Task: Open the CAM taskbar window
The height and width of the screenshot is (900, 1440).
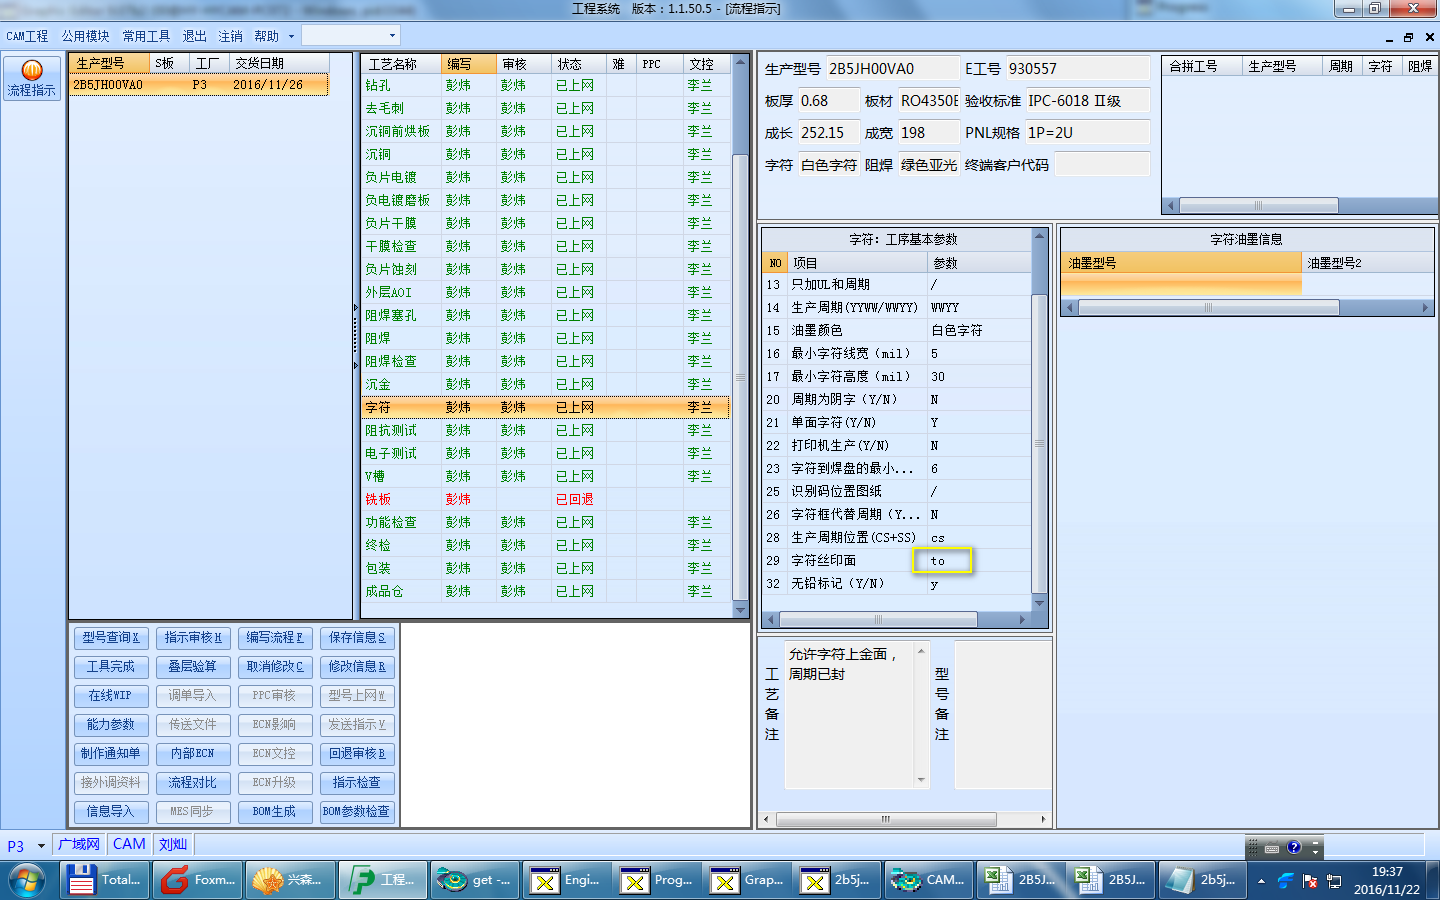Action: coord(927,880)
